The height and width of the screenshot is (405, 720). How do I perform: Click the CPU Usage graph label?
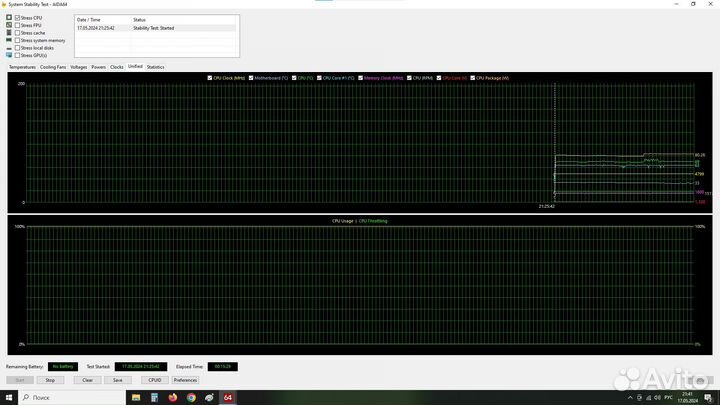[x=343, y=221]
